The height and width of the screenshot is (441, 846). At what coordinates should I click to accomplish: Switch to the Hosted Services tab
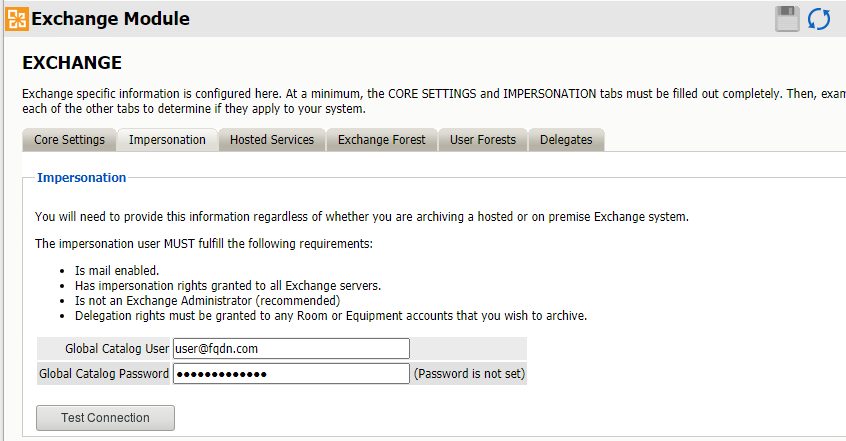tap(272, 140)
